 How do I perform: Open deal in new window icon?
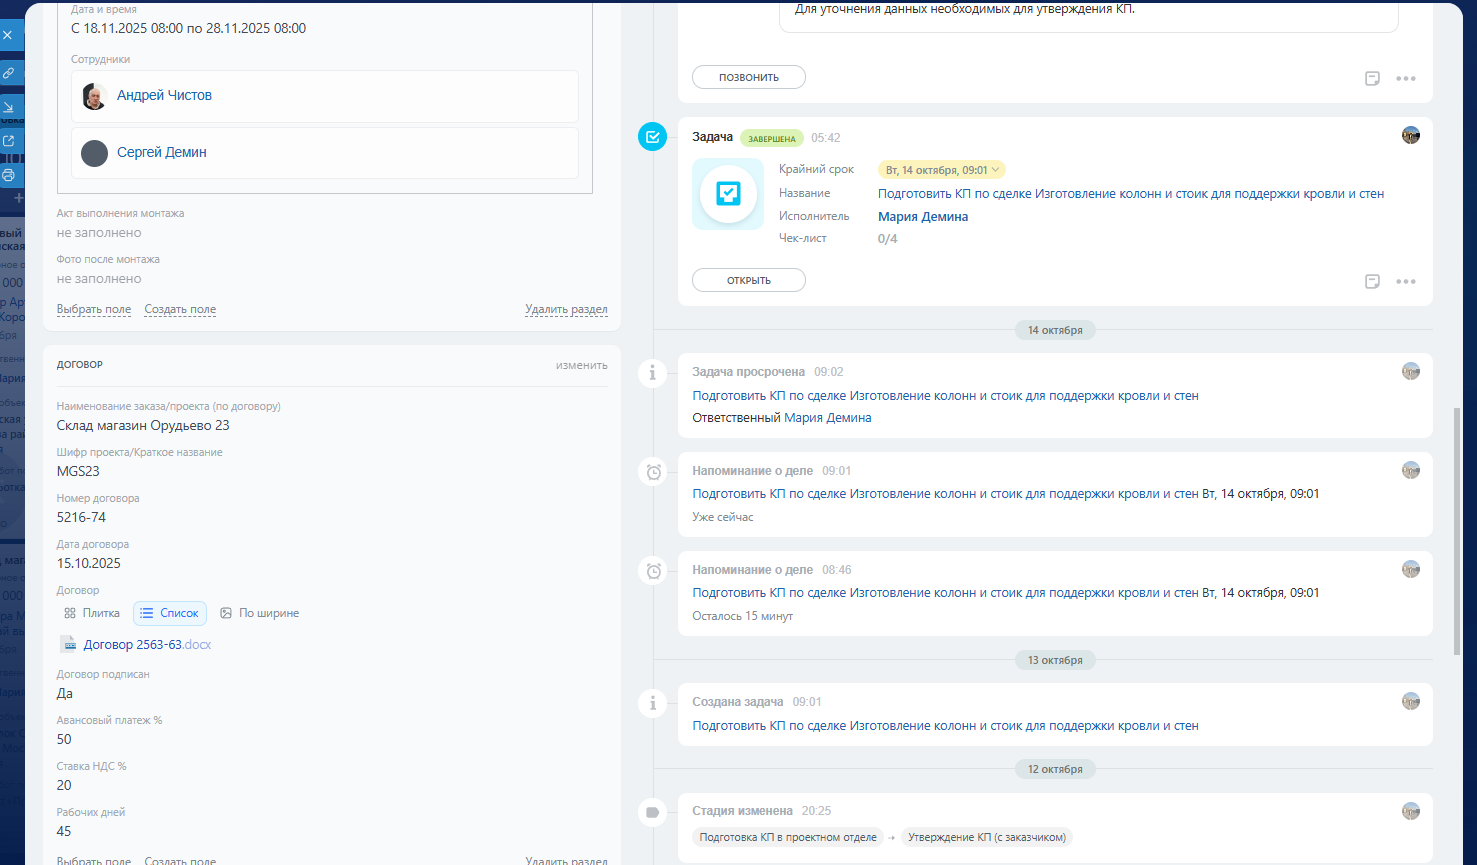(9, 141)
